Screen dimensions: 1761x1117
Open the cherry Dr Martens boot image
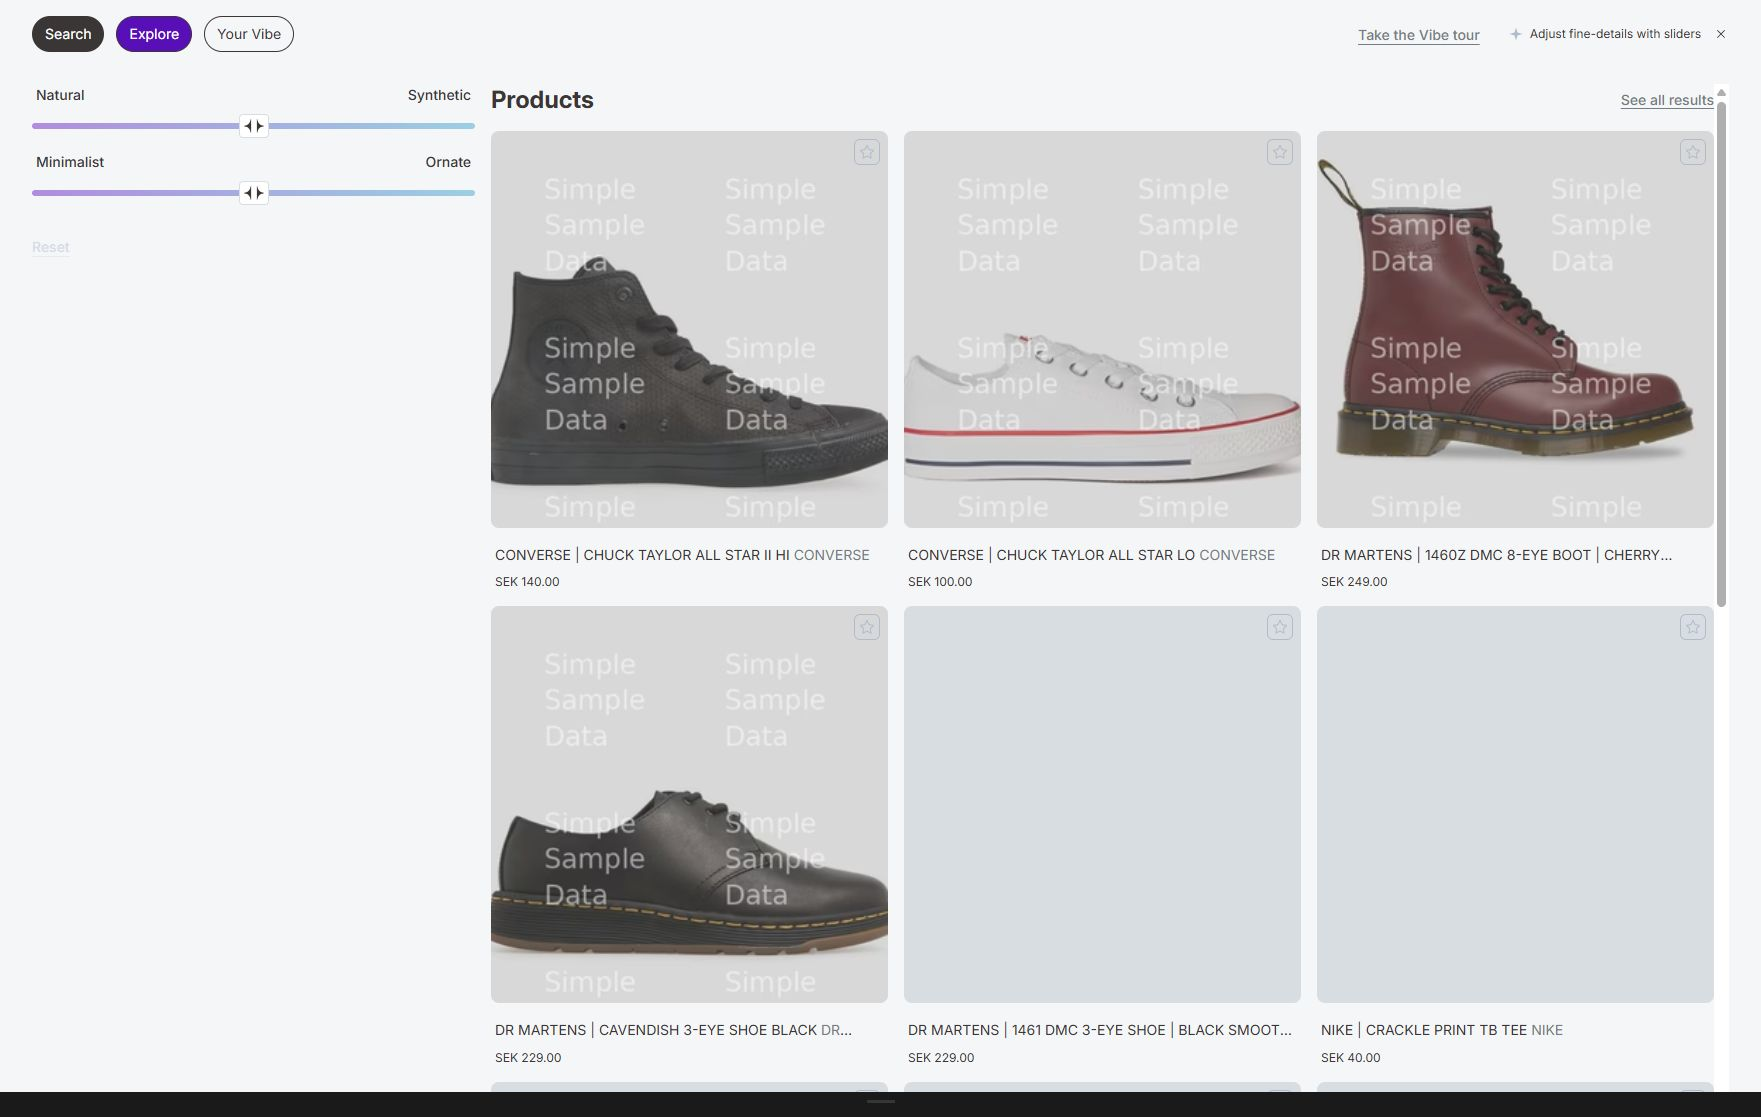1515,329
